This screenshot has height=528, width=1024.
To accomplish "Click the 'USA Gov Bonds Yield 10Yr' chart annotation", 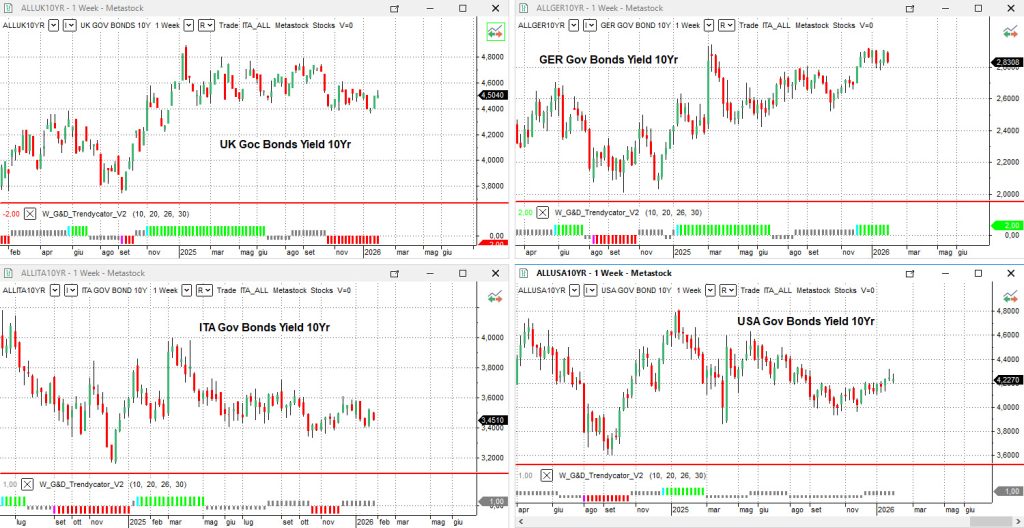I will tap(806, 321).
